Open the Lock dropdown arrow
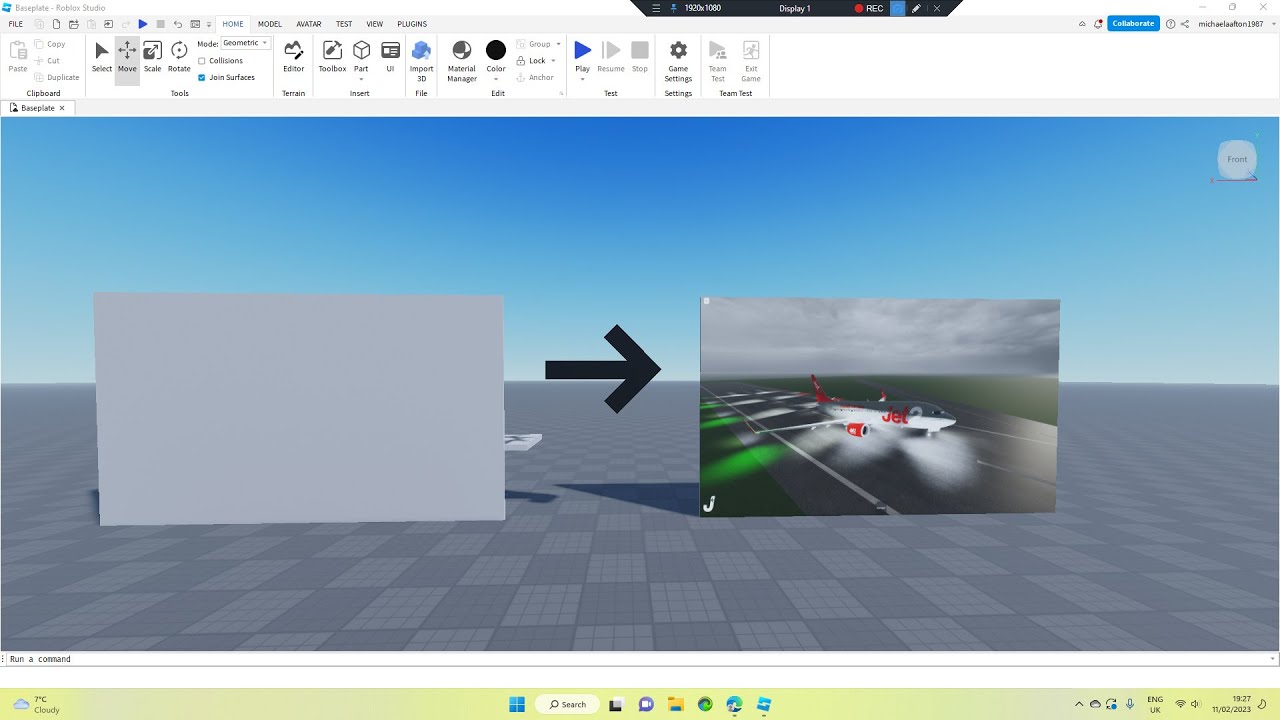The image size is (1280, 720). 553,61
